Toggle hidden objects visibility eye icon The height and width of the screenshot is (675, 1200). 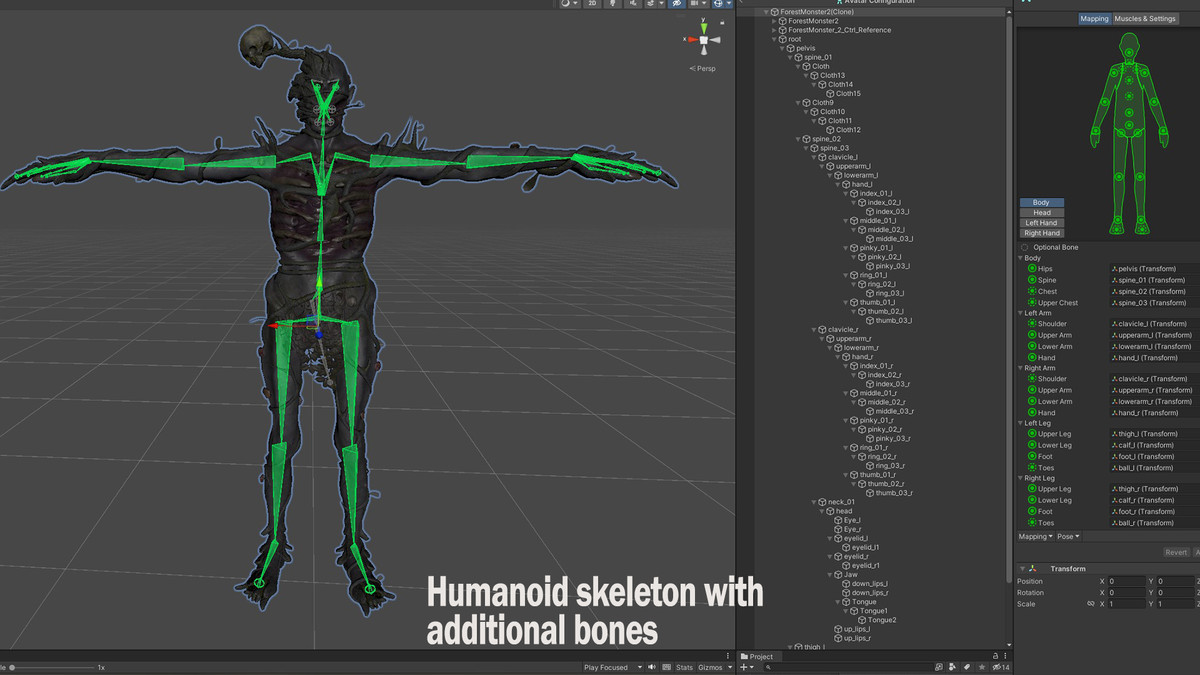(677, 3)
